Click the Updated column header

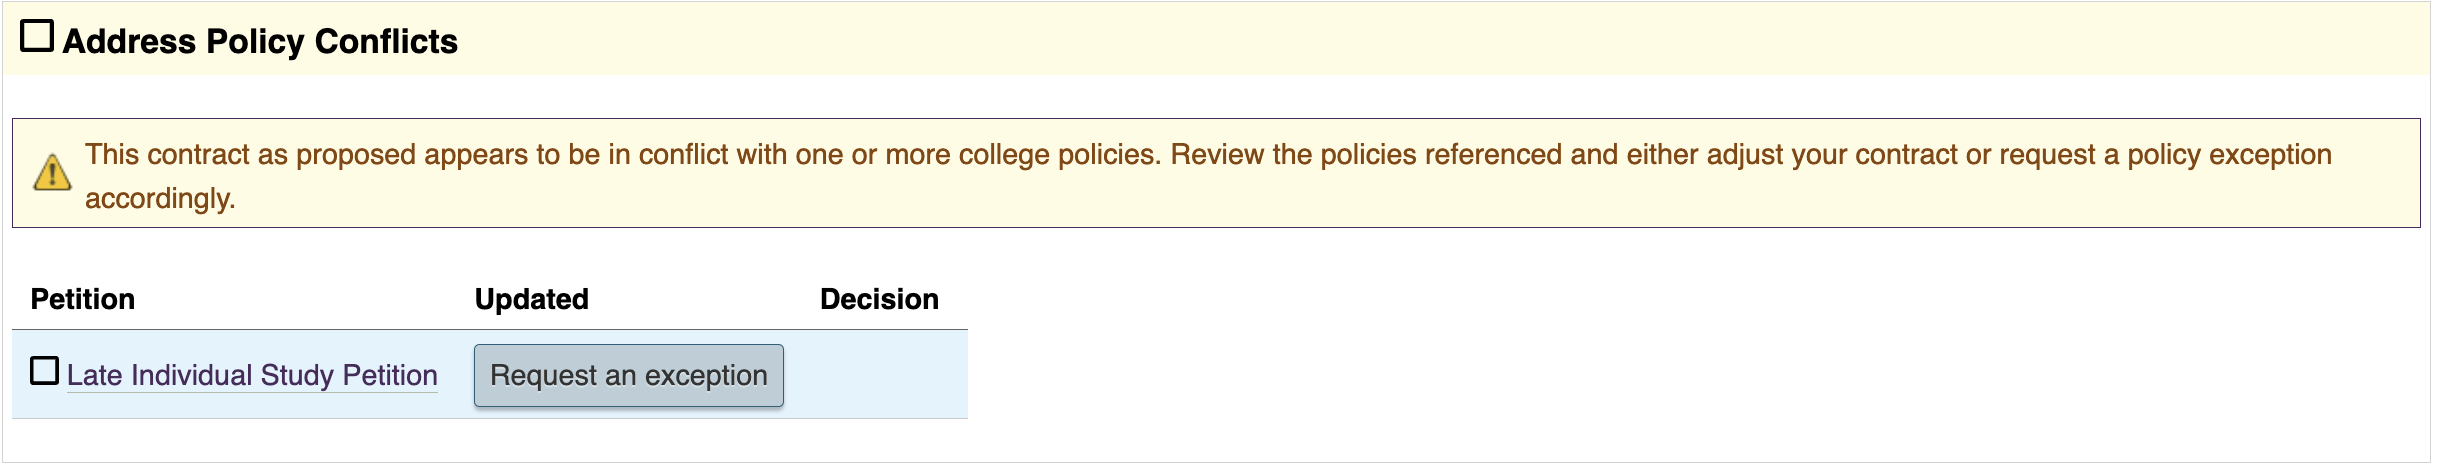pos(531,299)
